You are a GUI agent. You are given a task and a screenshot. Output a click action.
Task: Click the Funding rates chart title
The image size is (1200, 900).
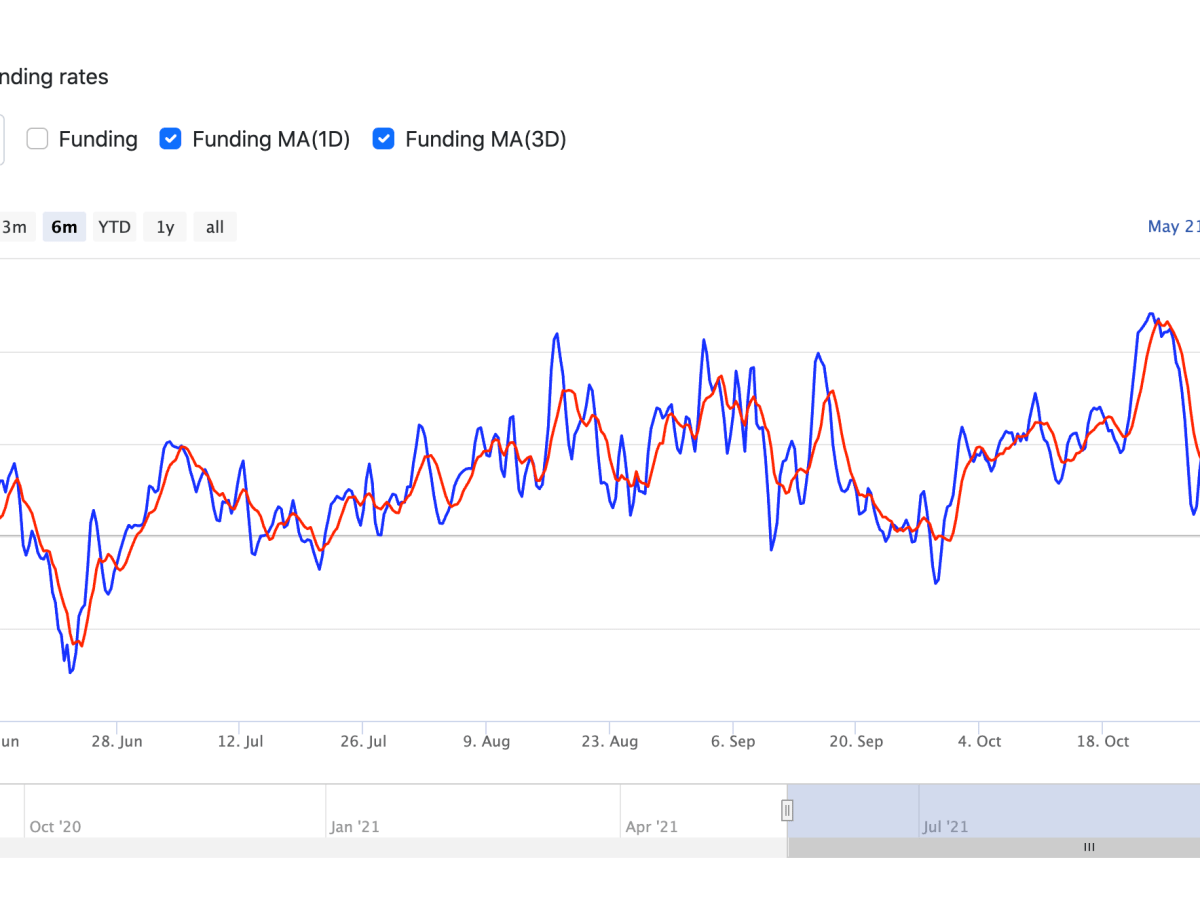(x=55, y=77)
